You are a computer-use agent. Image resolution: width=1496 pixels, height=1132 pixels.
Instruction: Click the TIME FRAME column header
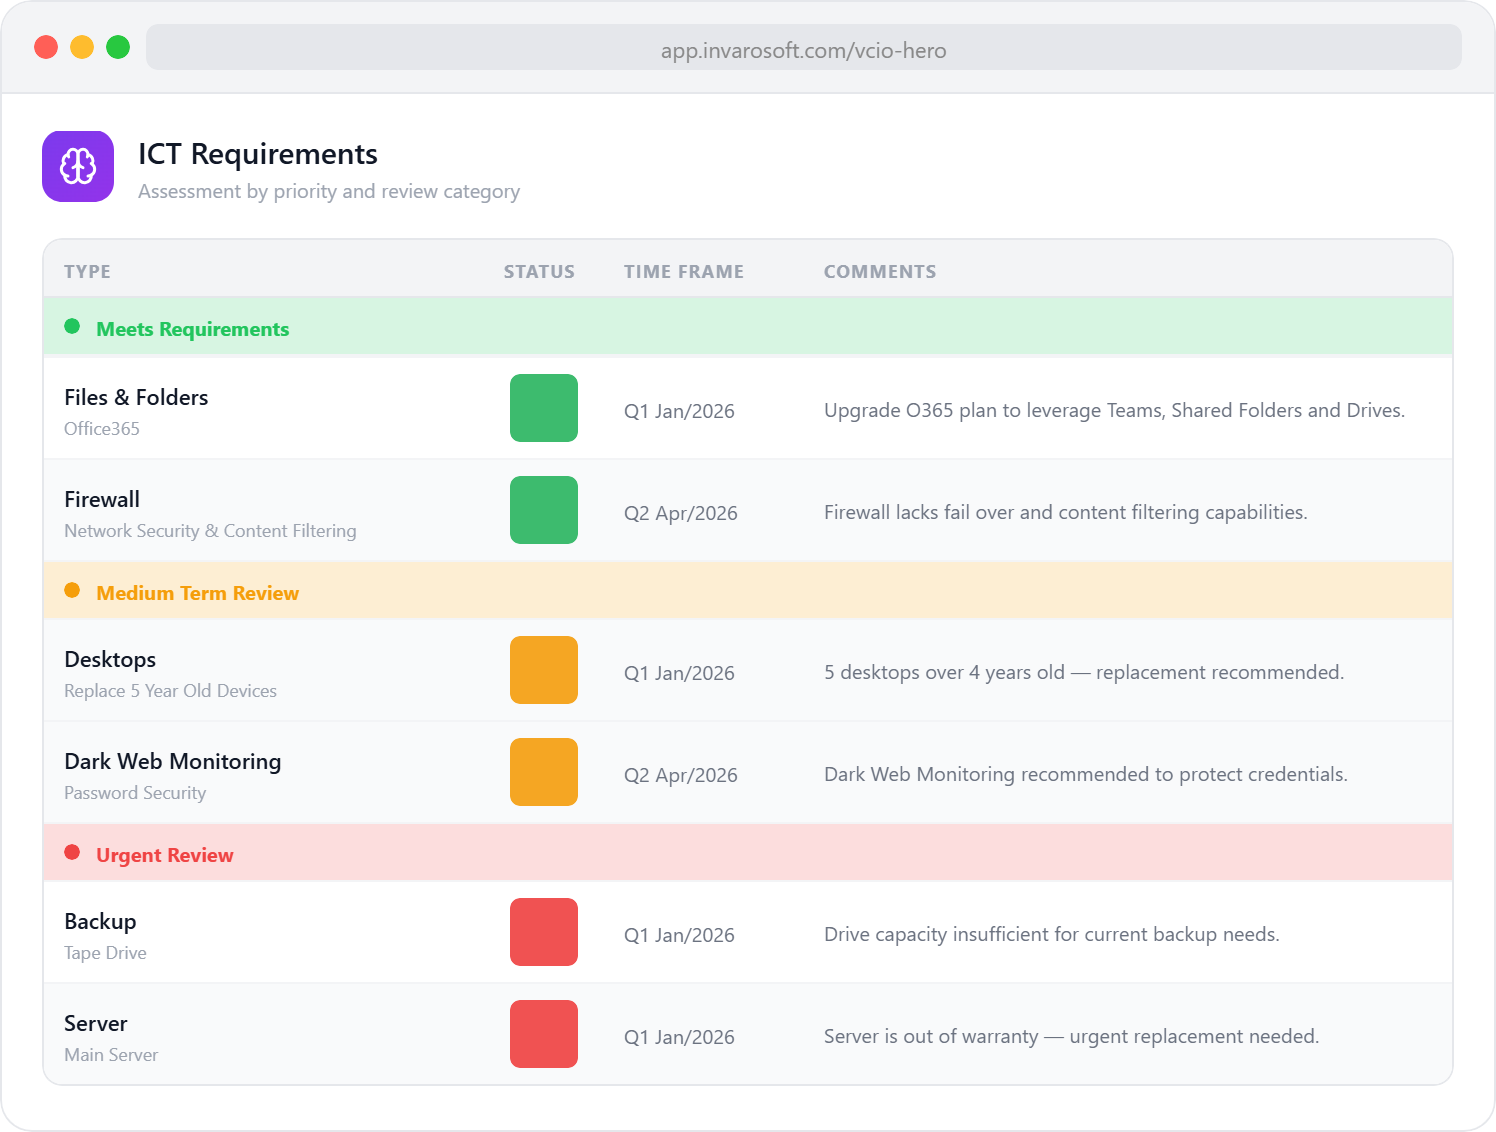pos(684,272)
